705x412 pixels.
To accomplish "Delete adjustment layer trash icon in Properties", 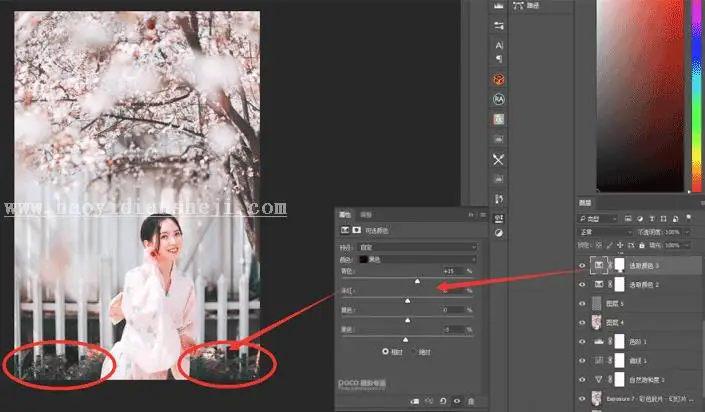I will 471,401.
